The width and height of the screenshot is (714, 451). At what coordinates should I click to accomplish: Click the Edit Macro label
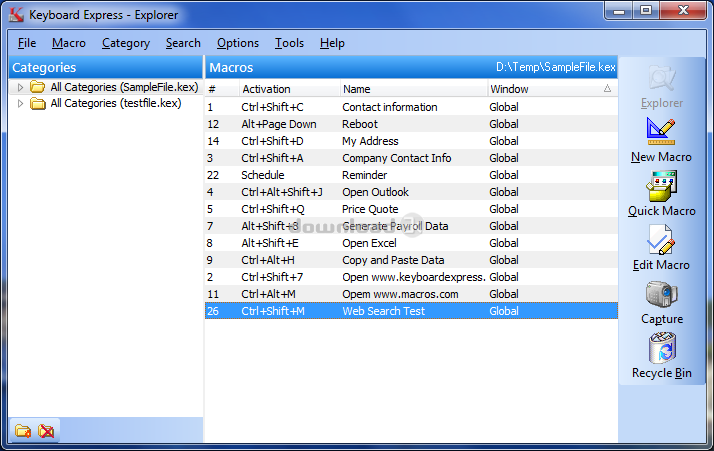coord(661,265)
